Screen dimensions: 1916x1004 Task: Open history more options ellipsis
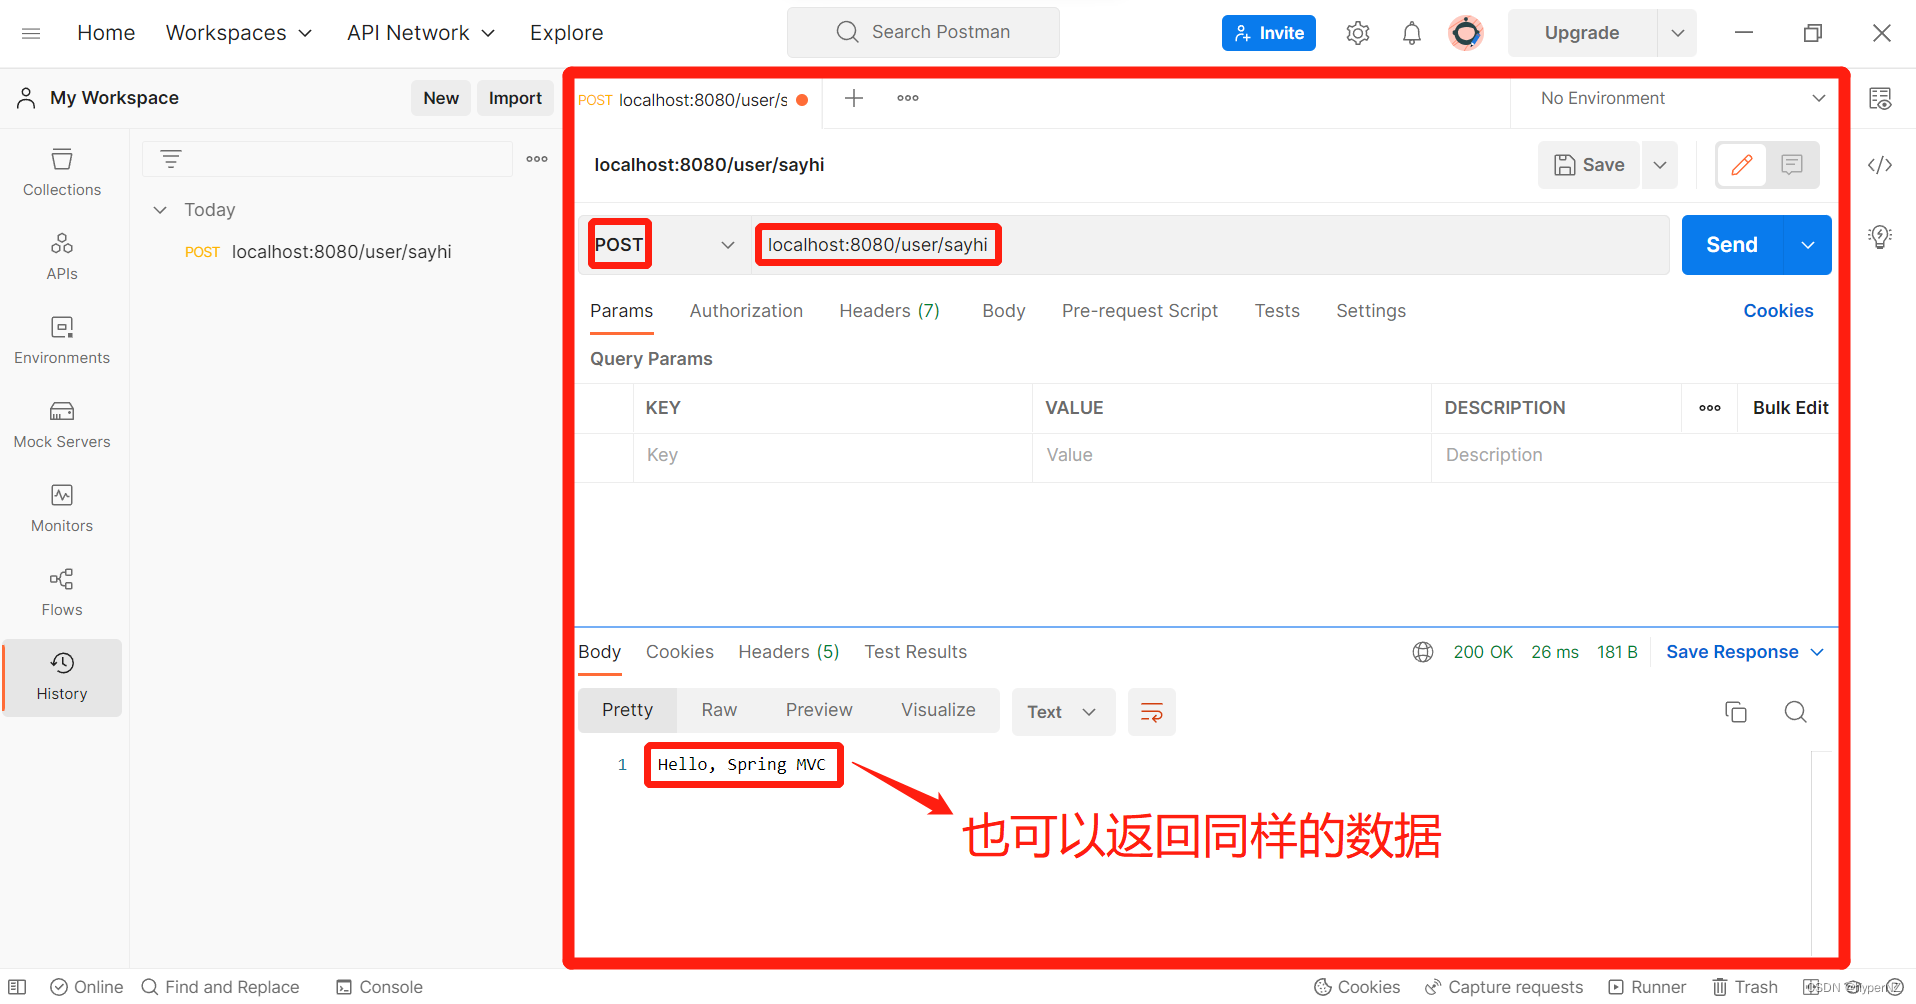click(537, 158)
